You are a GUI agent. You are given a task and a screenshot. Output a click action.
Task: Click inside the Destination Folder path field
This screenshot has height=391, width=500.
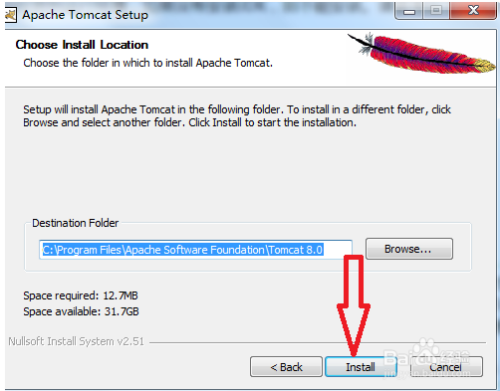coord(196,250)
